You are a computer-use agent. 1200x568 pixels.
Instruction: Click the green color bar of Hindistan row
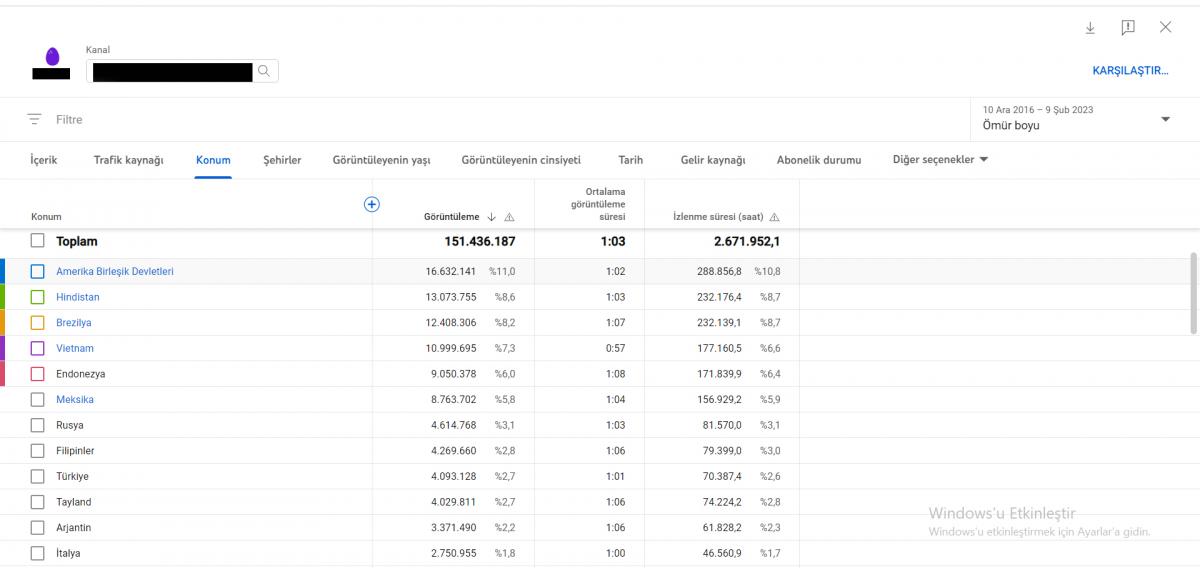click(3, 297)
